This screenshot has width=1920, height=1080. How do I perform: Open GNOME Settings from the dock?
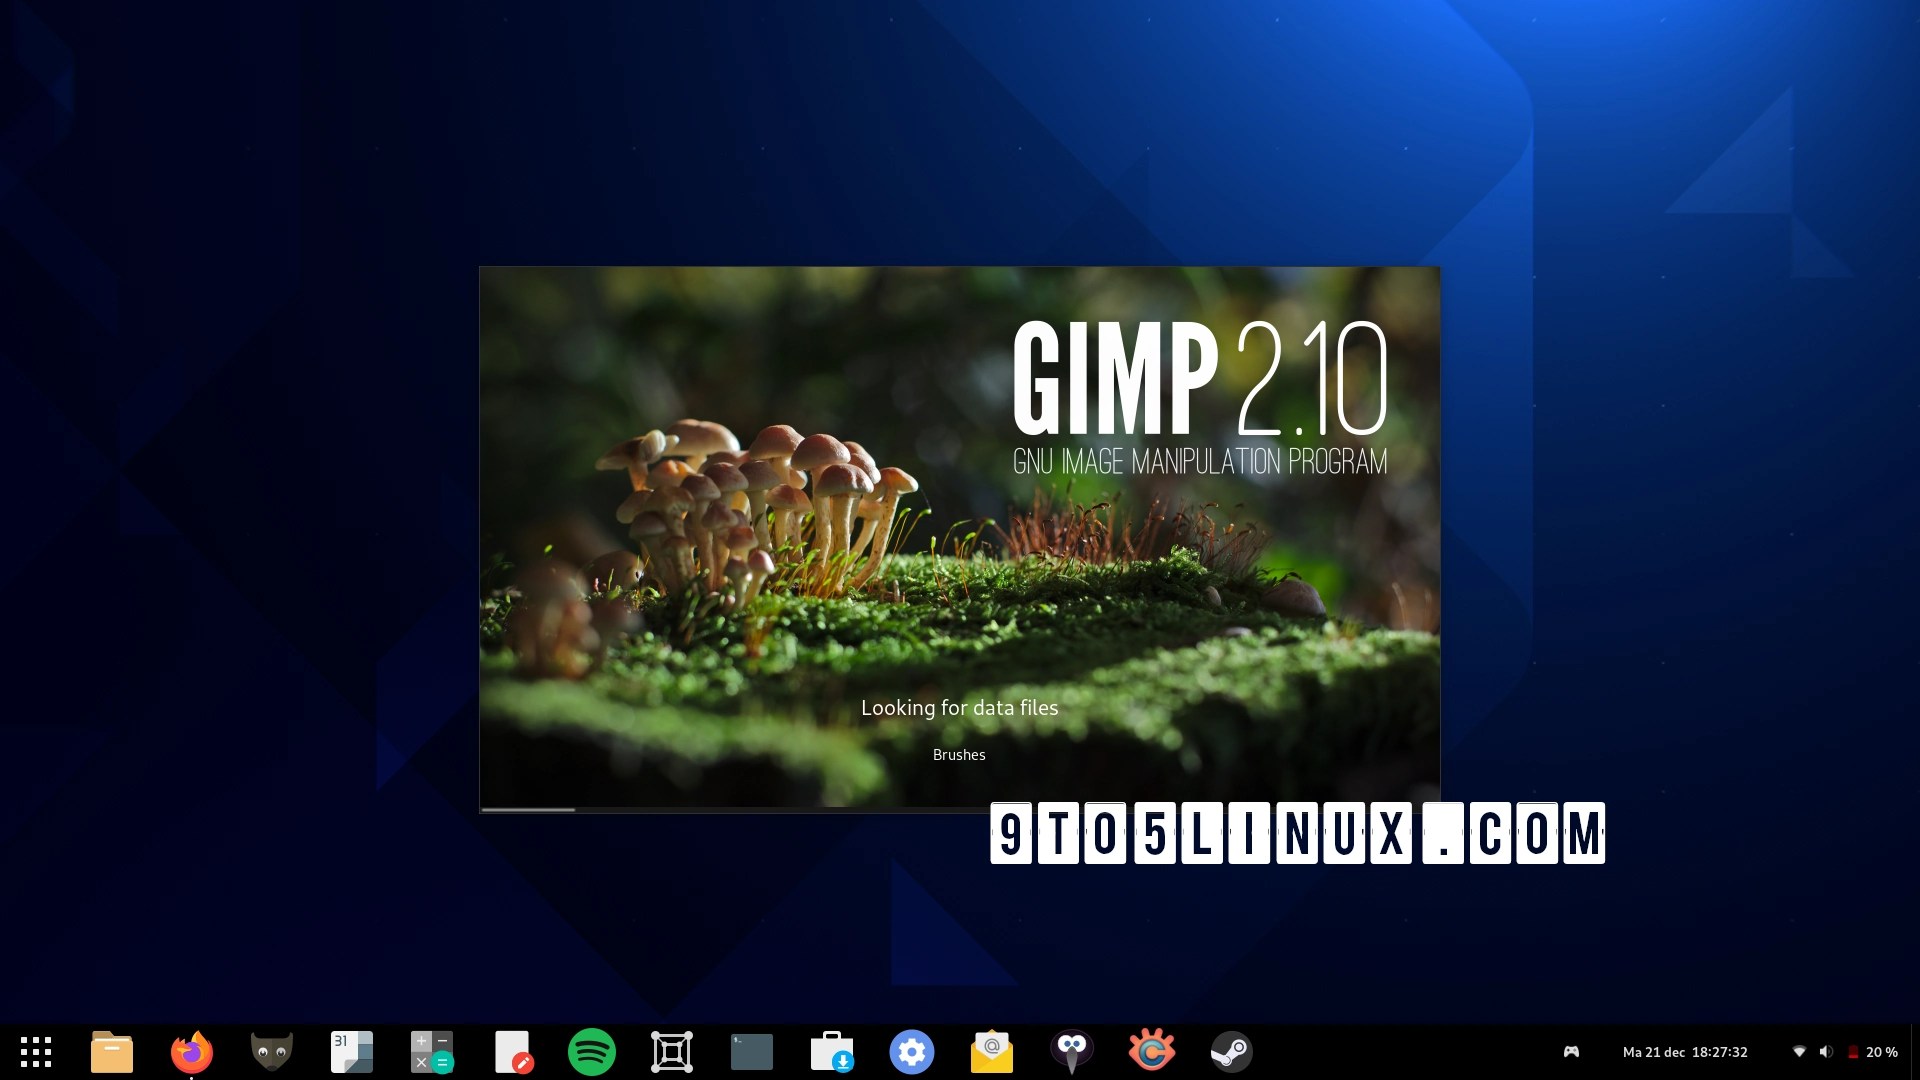click(x=911, y=1051)
